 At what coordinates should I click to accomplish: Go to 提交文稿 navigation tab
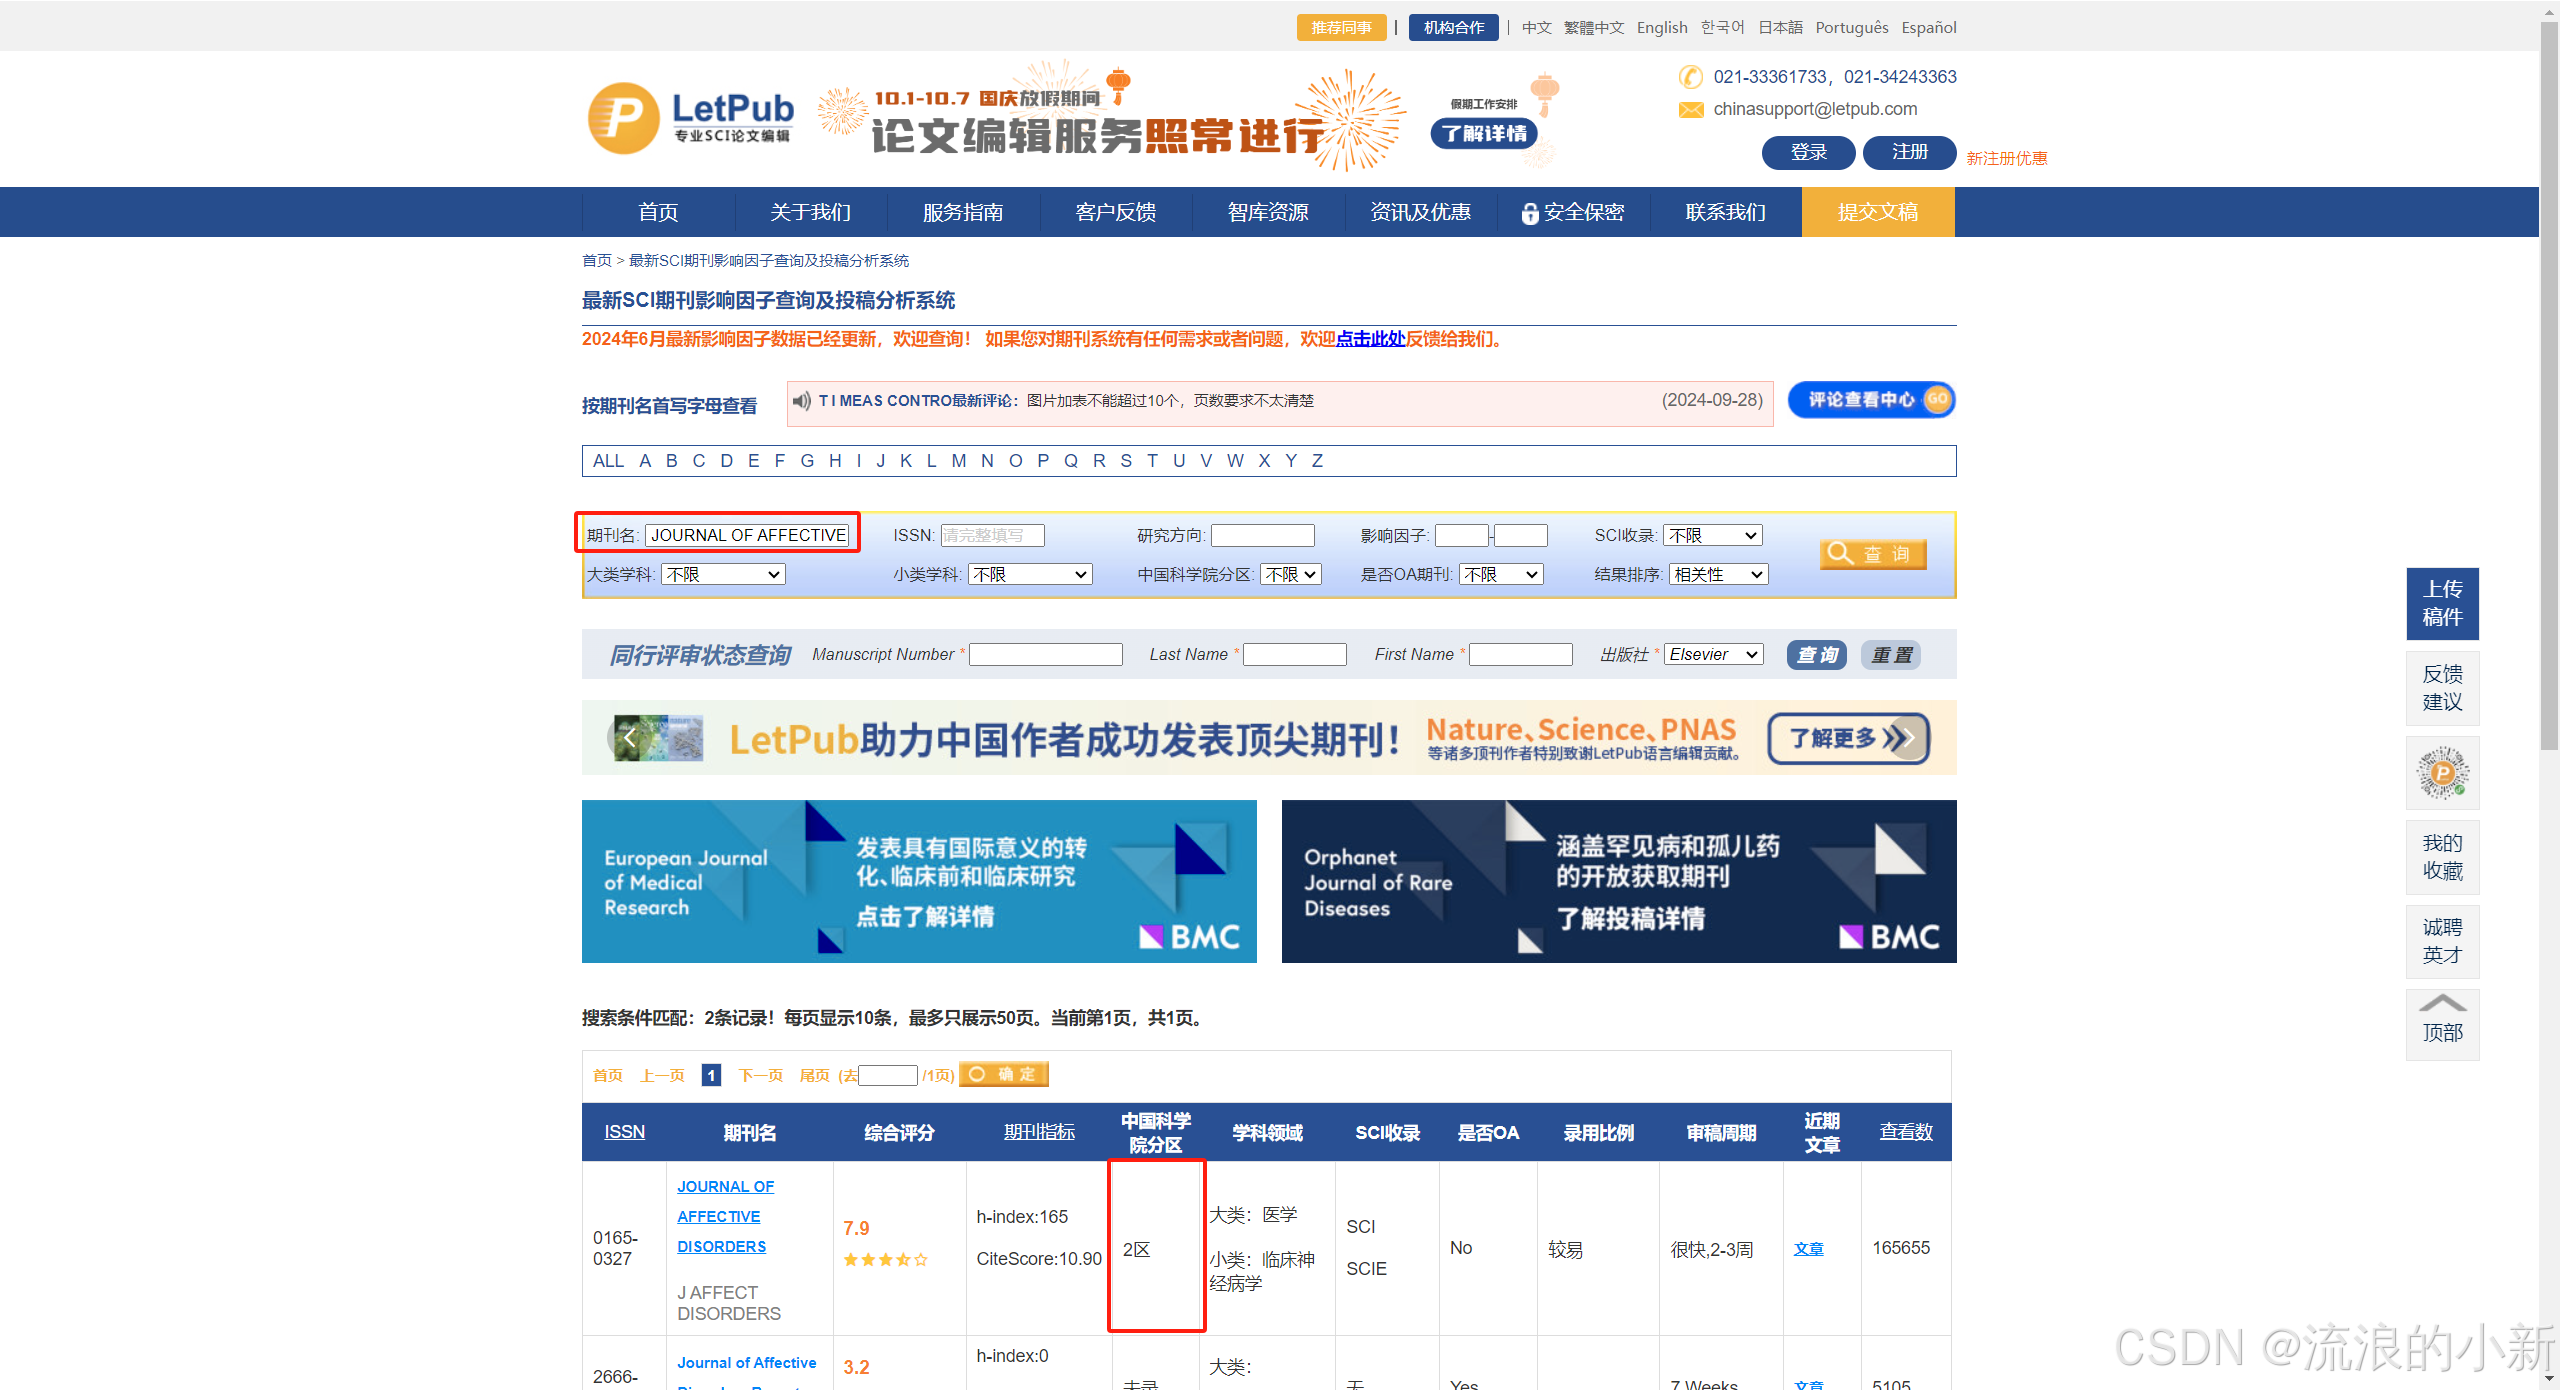point(1877,212)
